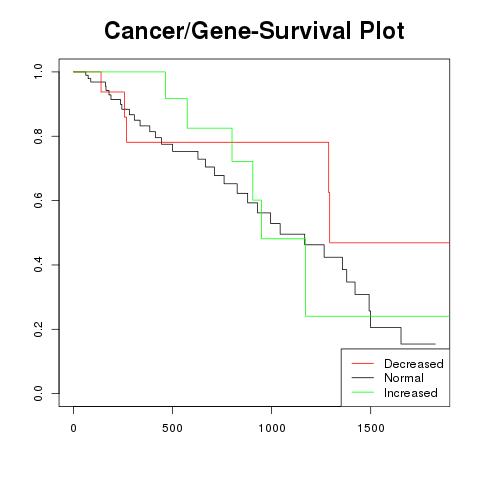Image resolution: width=480 pixels, height=480 pixels.
Task: Click the 1000 x-axis tick label
Action: 272,428
